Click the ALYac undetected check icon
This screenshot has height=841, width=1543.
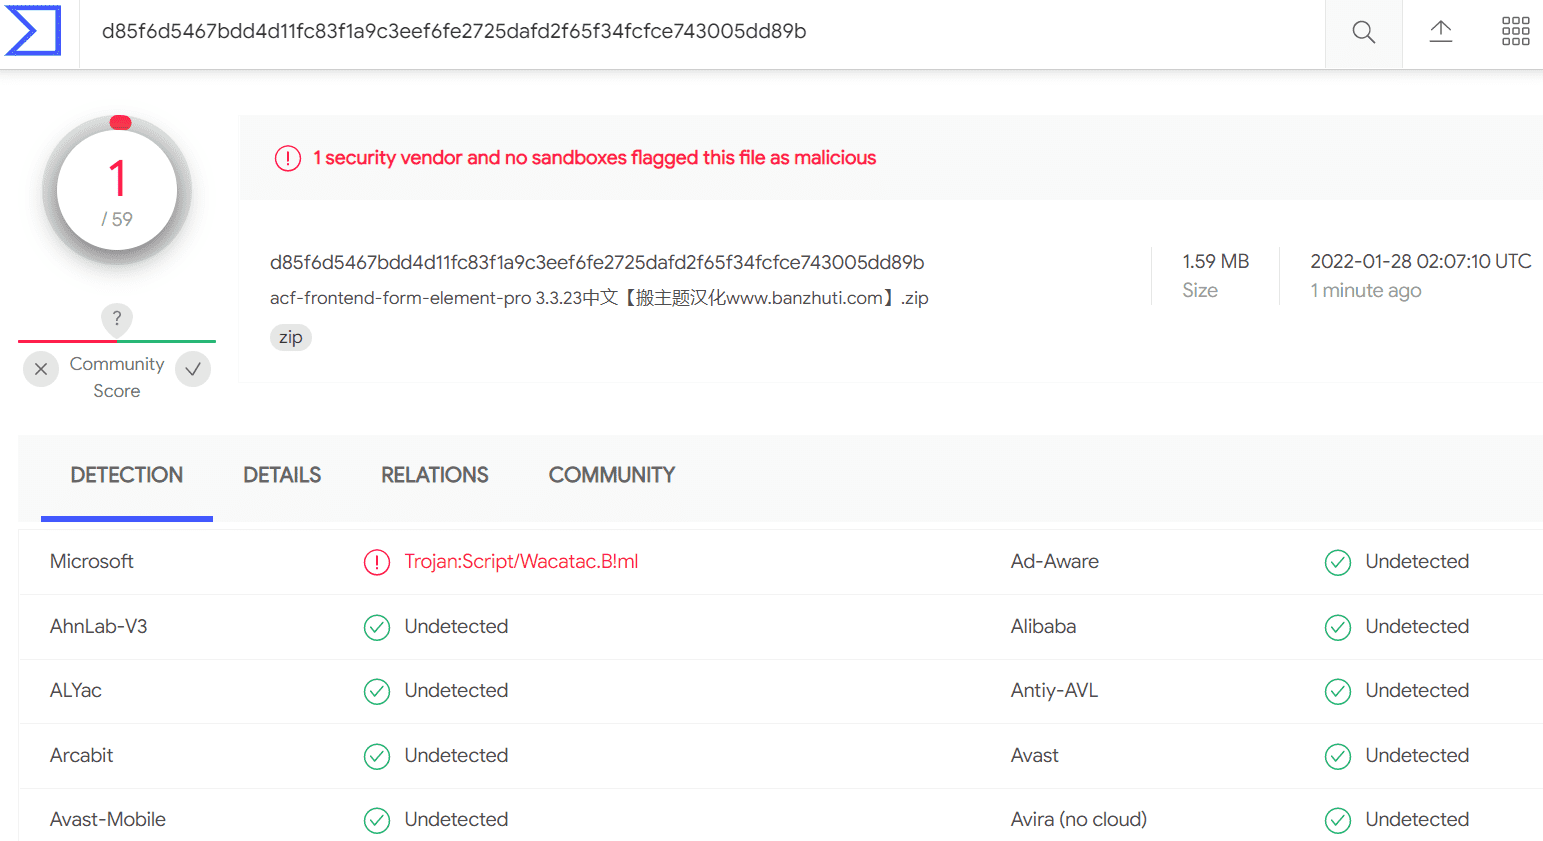click(377, 691)
